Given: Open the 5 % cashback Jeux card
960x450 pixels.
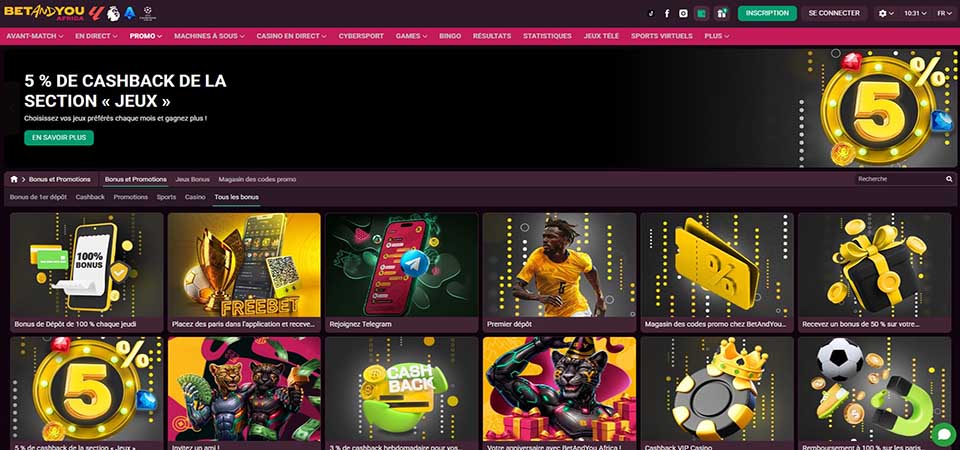Looking at the screenshot, I should [87, 393].
